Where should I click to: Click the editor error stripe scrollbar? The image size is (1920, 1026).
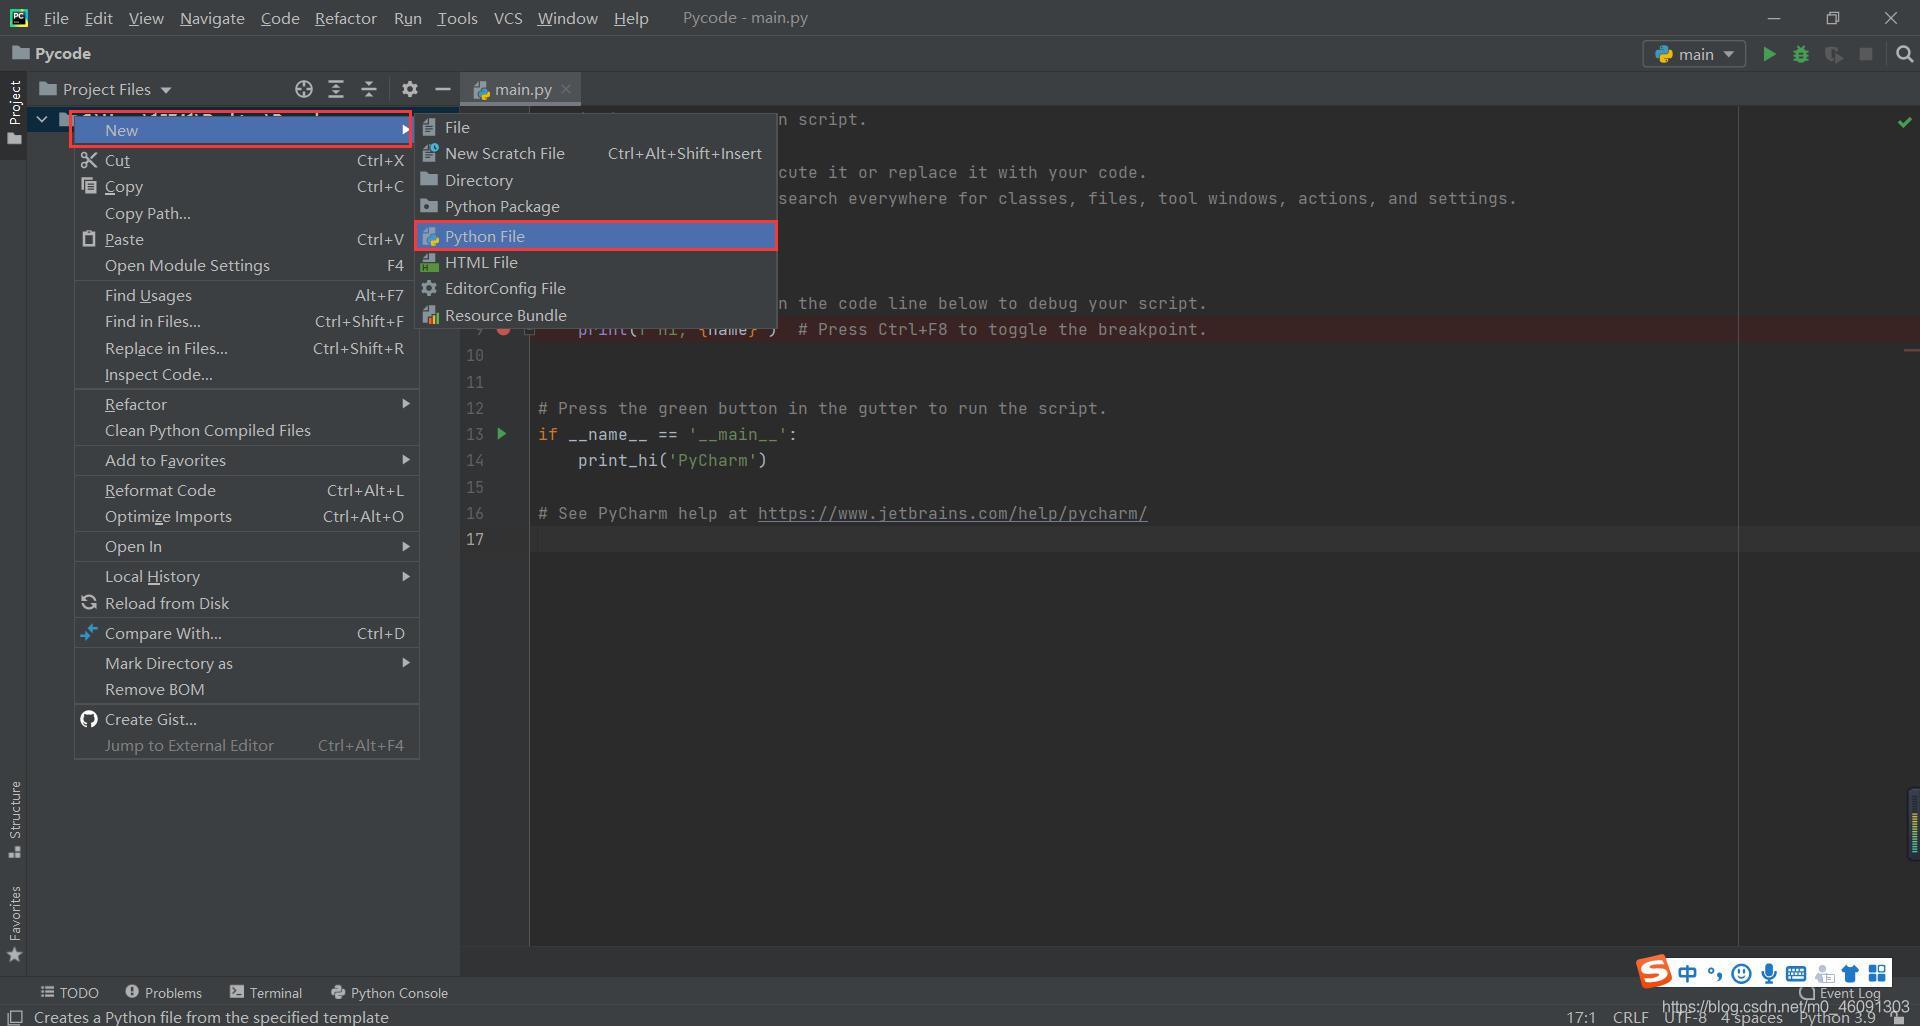[x=1911, y=526]
